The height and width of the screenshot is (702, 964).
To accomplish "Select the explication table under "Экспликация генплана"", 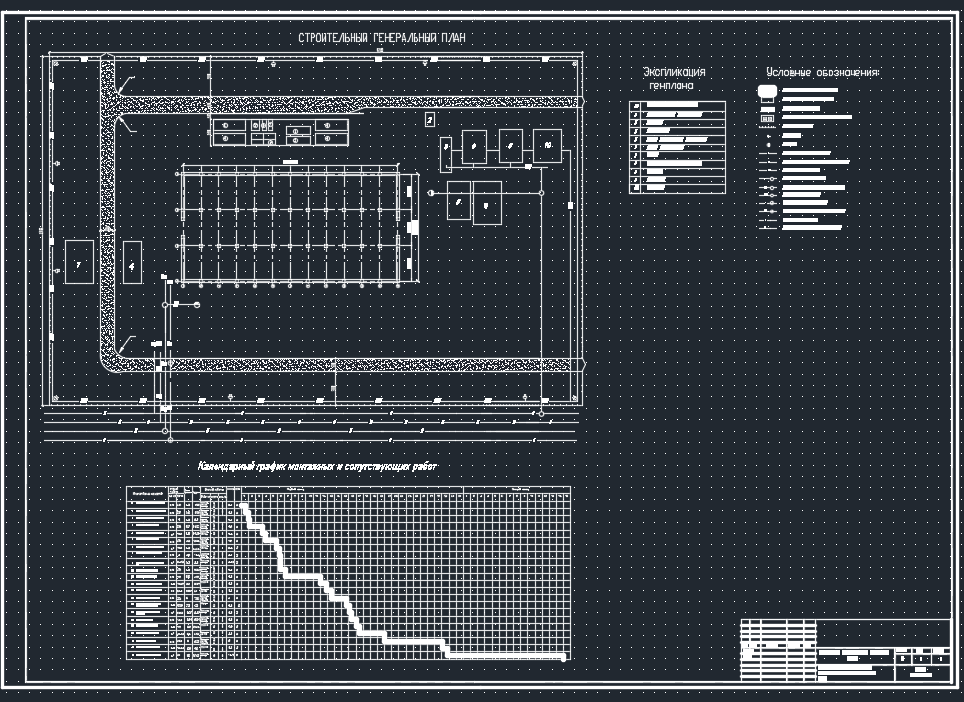I will [677, 148].
